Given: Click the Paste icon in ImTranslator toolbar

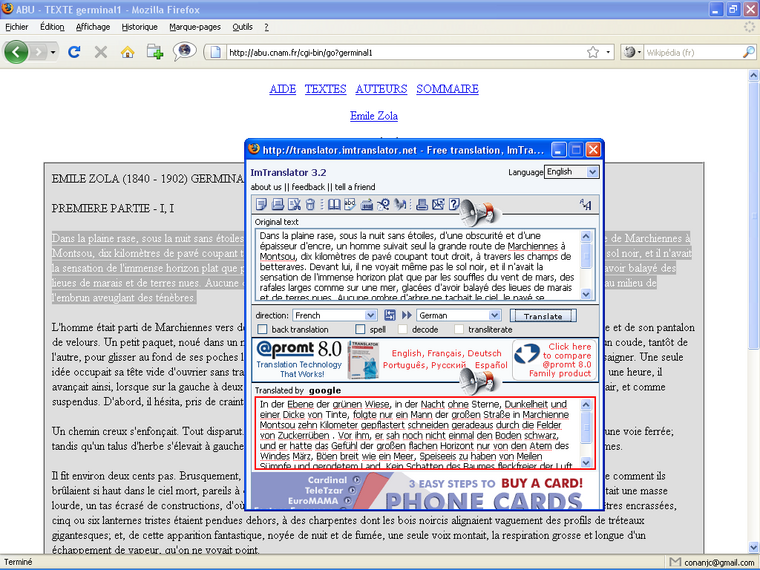Looking at the screenshot, I should click(278, 205).
